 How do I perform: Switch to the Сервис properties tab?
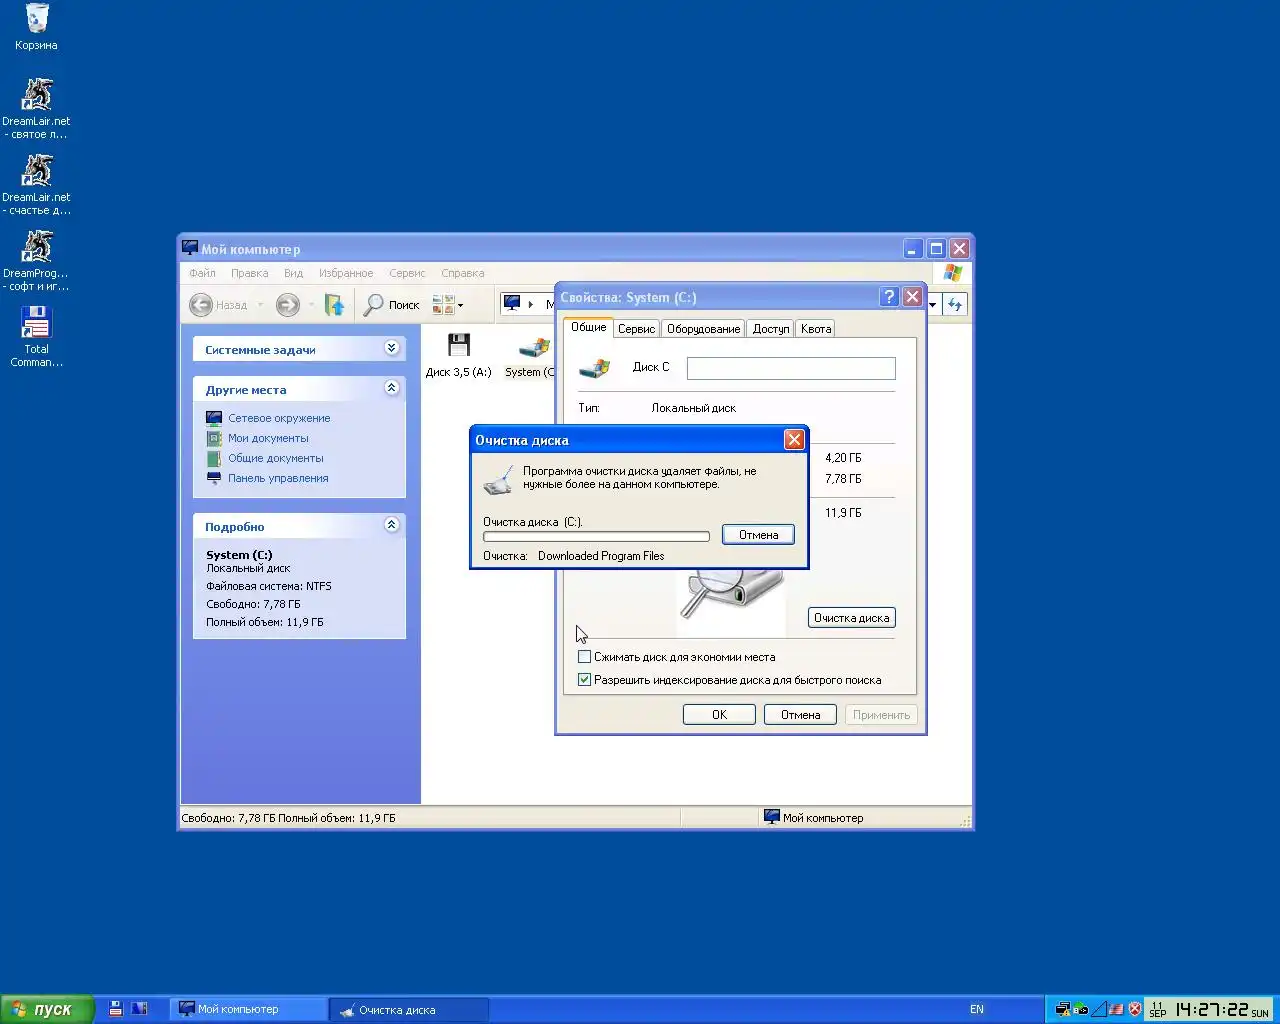(636, 329)
